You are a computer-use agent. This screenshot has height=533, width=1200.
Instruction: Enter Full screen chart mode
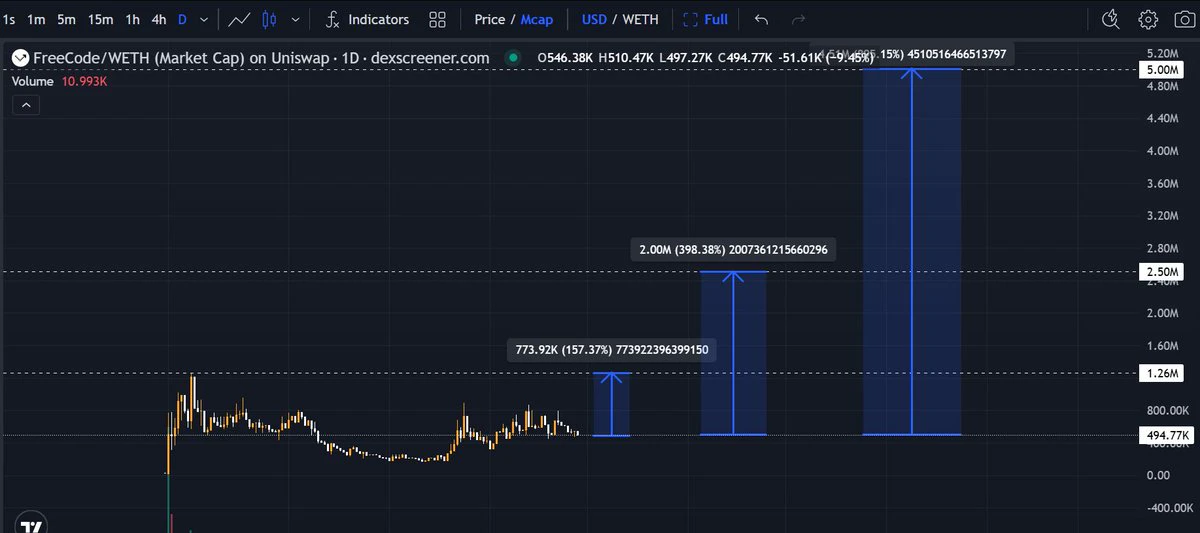(x=706, y=19)
